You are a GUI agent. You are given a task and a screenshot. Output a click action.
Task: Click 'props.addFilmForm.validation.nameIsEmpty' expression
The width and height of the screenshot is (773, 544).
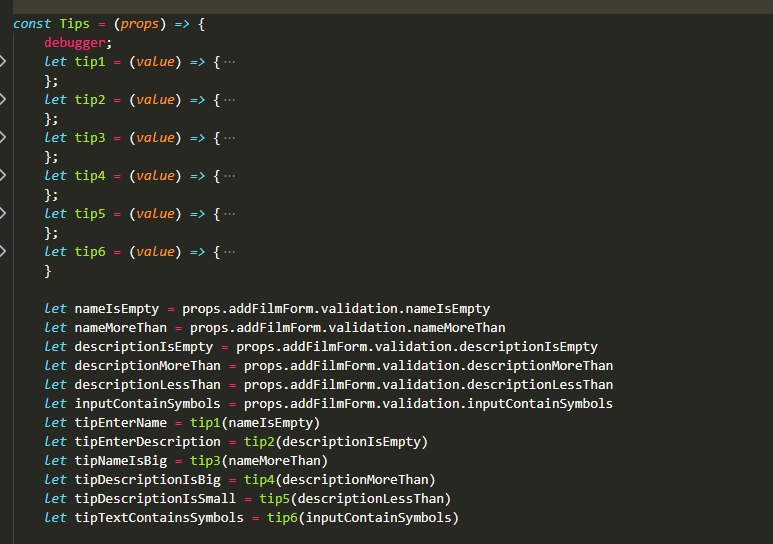coord(336,309)
